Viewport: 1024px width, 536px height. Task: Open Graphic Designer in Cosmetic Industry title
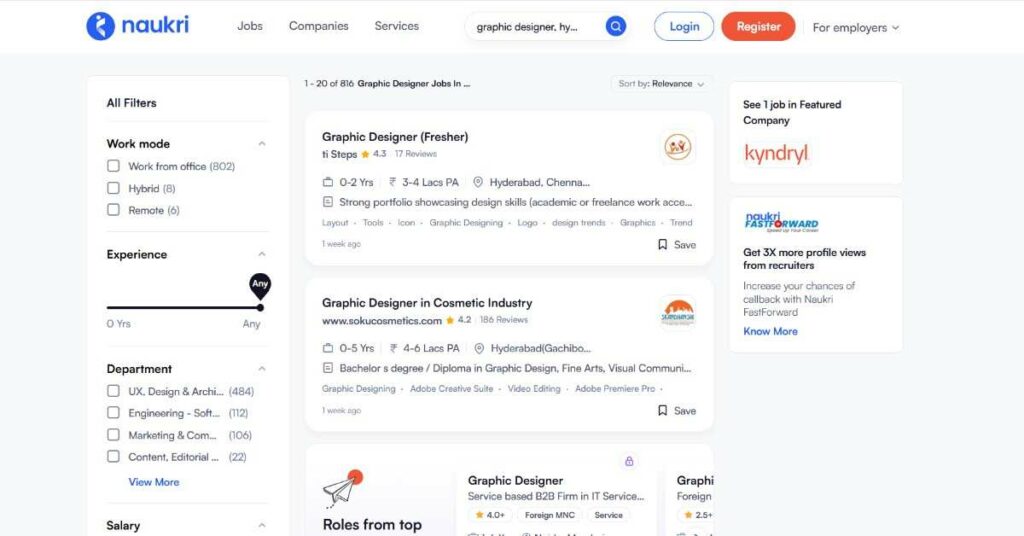click(426, 303)
